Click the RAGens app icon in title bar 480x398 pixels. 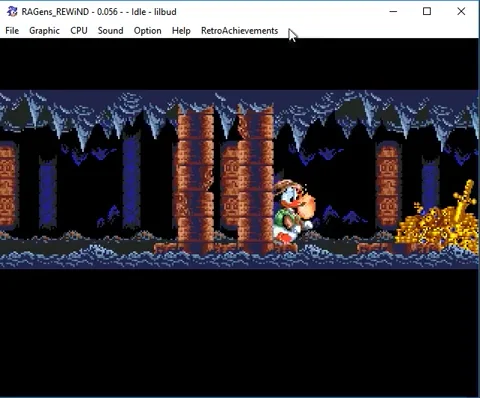tap(12, 12)
